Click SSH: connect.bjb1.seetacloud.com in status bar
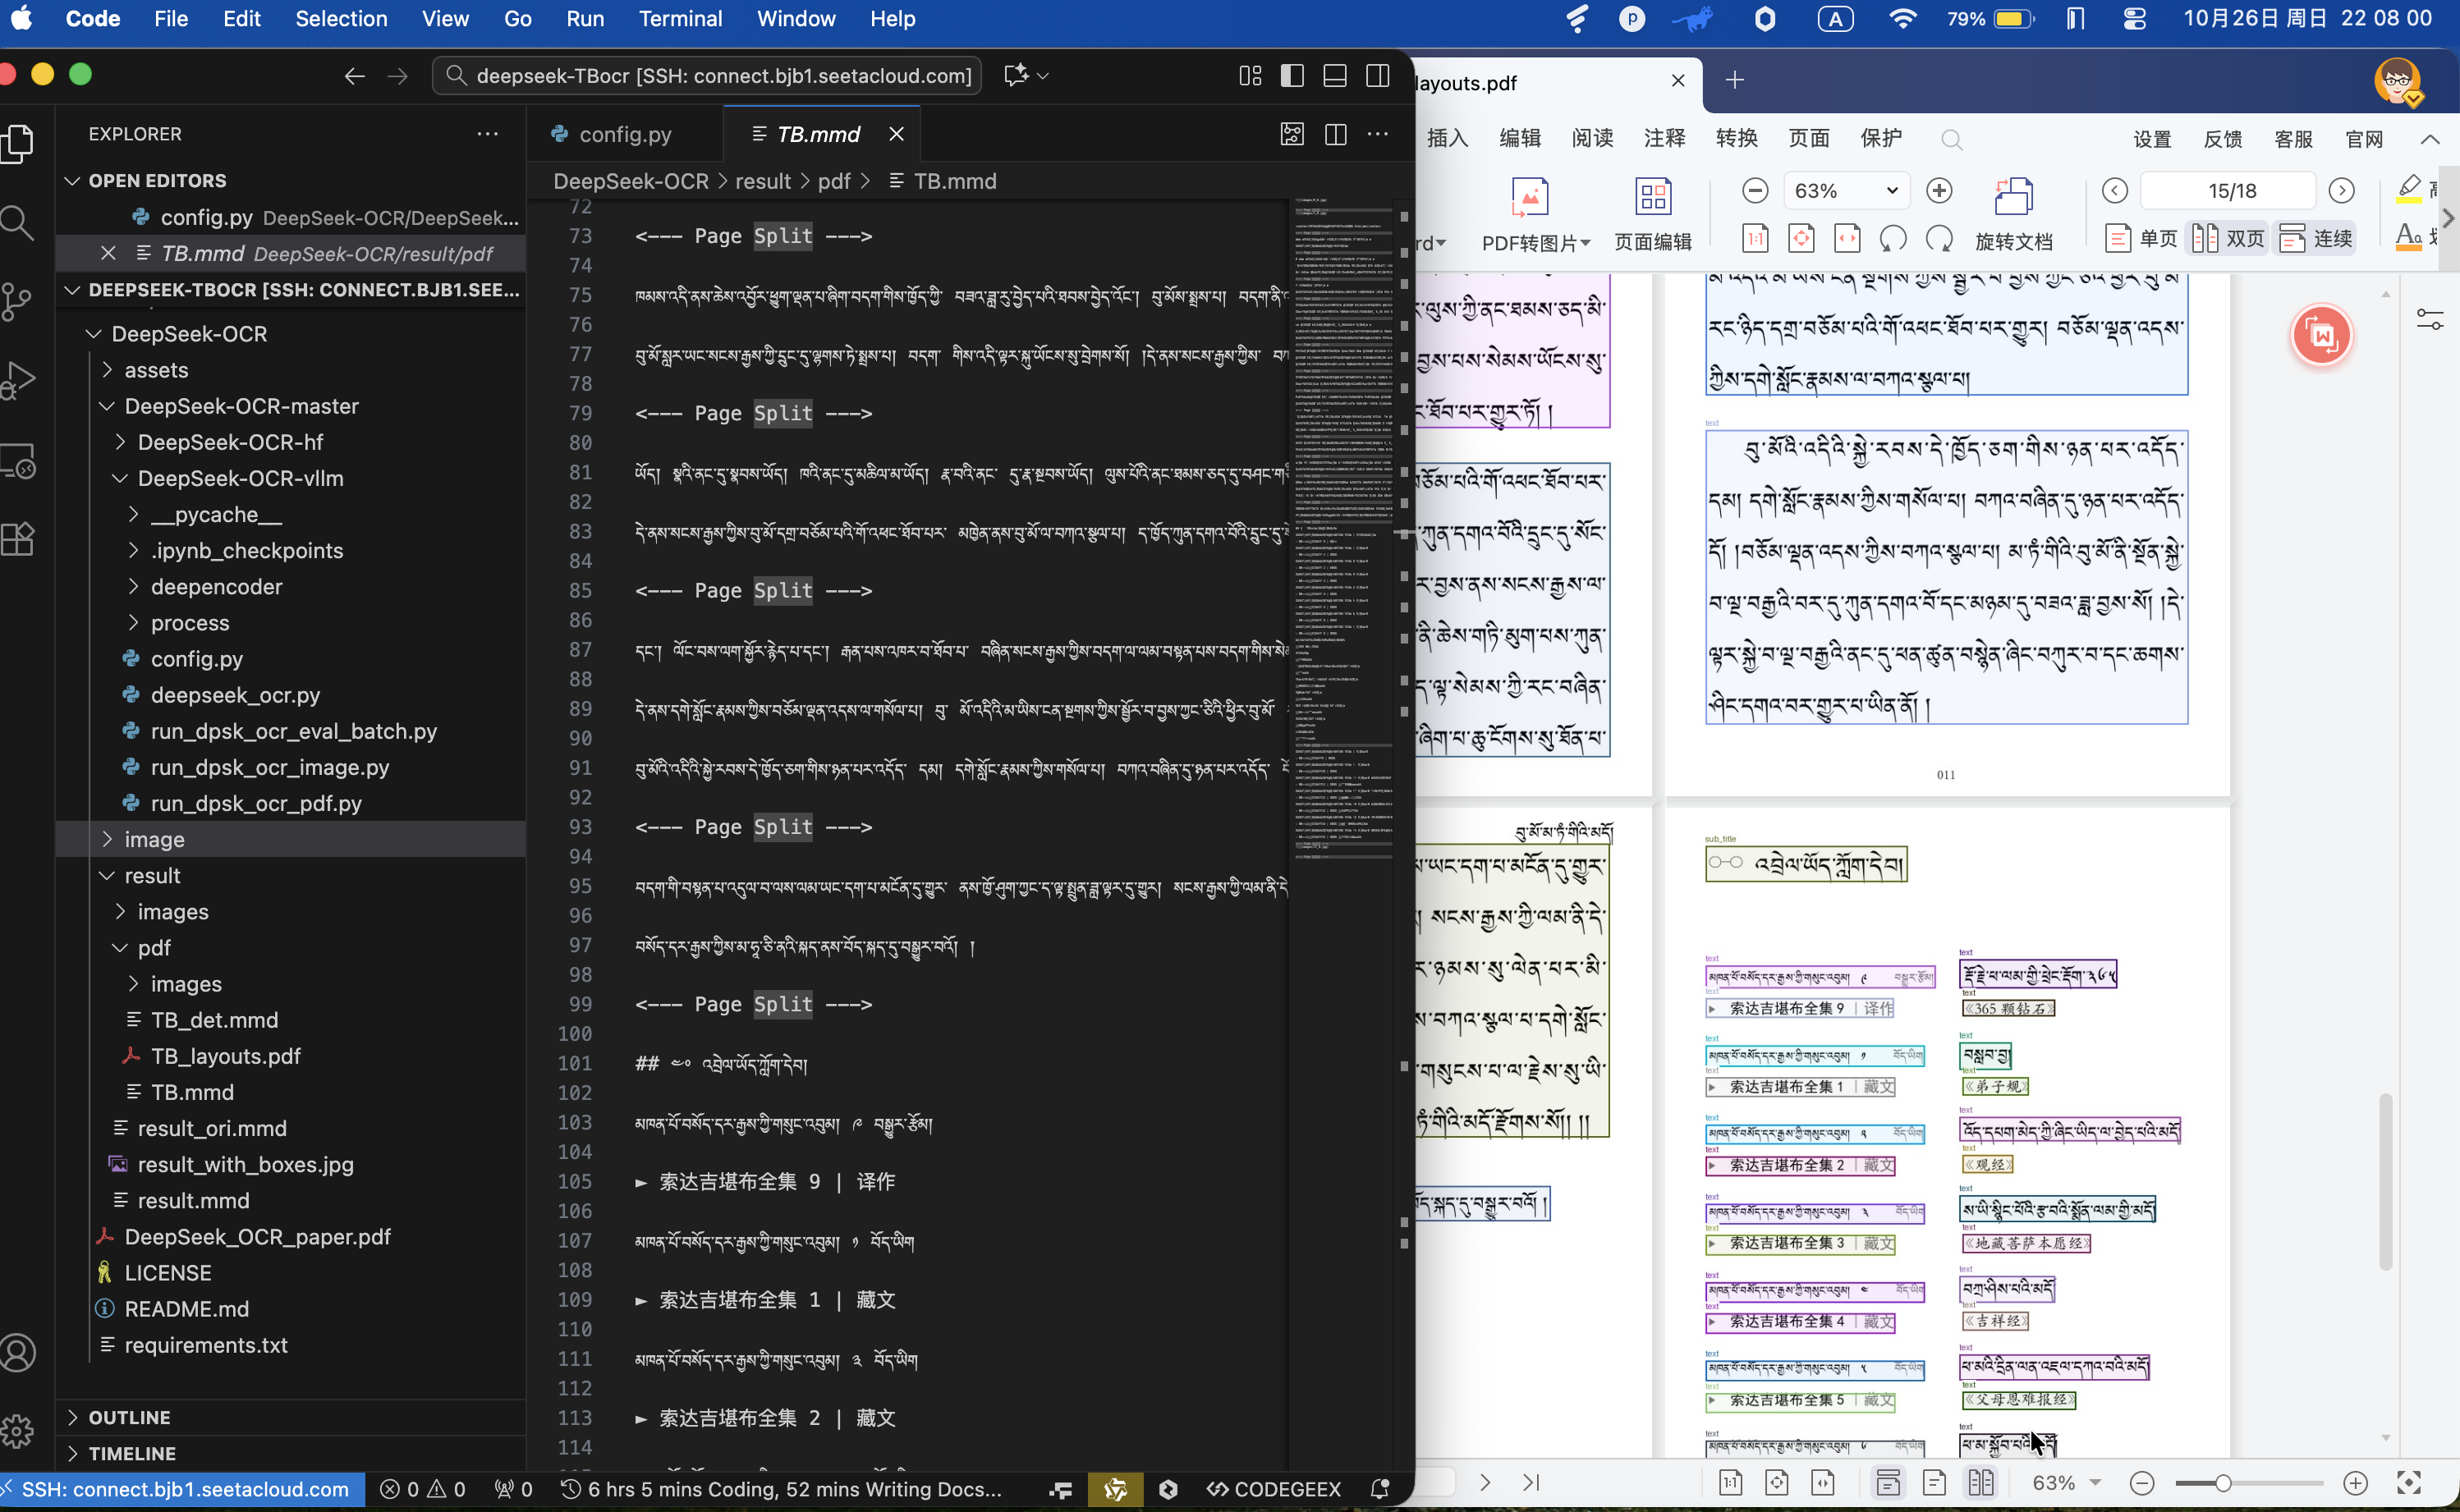This screenshot has width=2460, height=1512. [x=180, y=1489]
